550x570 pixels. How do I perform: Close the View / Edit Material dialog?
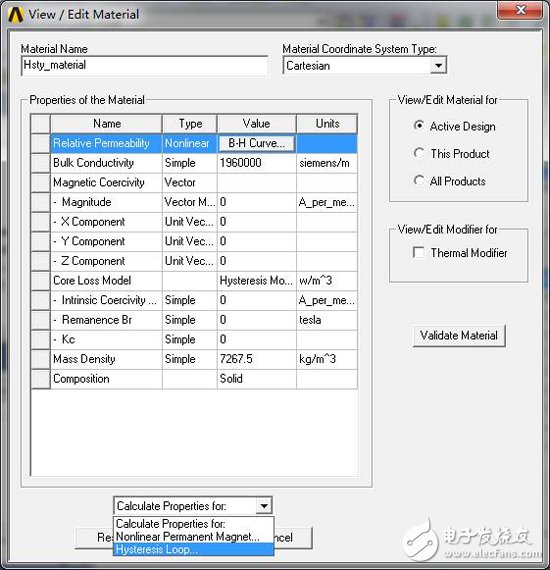click(x=521, y=10)
